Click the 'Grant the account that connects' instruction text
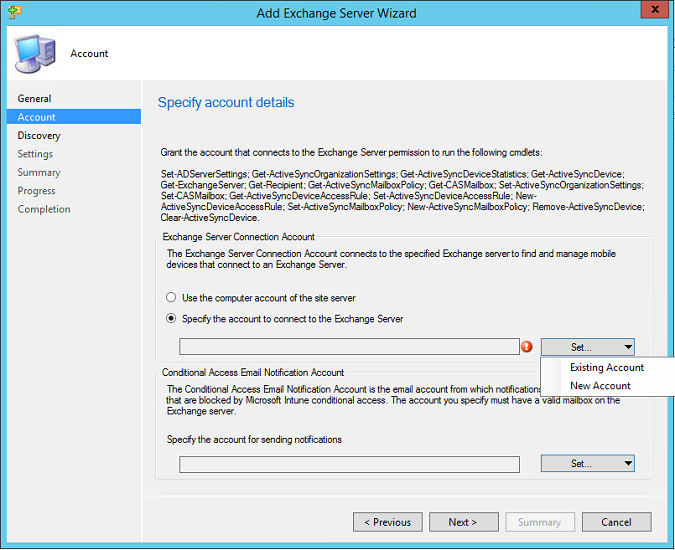 point(351,152)
